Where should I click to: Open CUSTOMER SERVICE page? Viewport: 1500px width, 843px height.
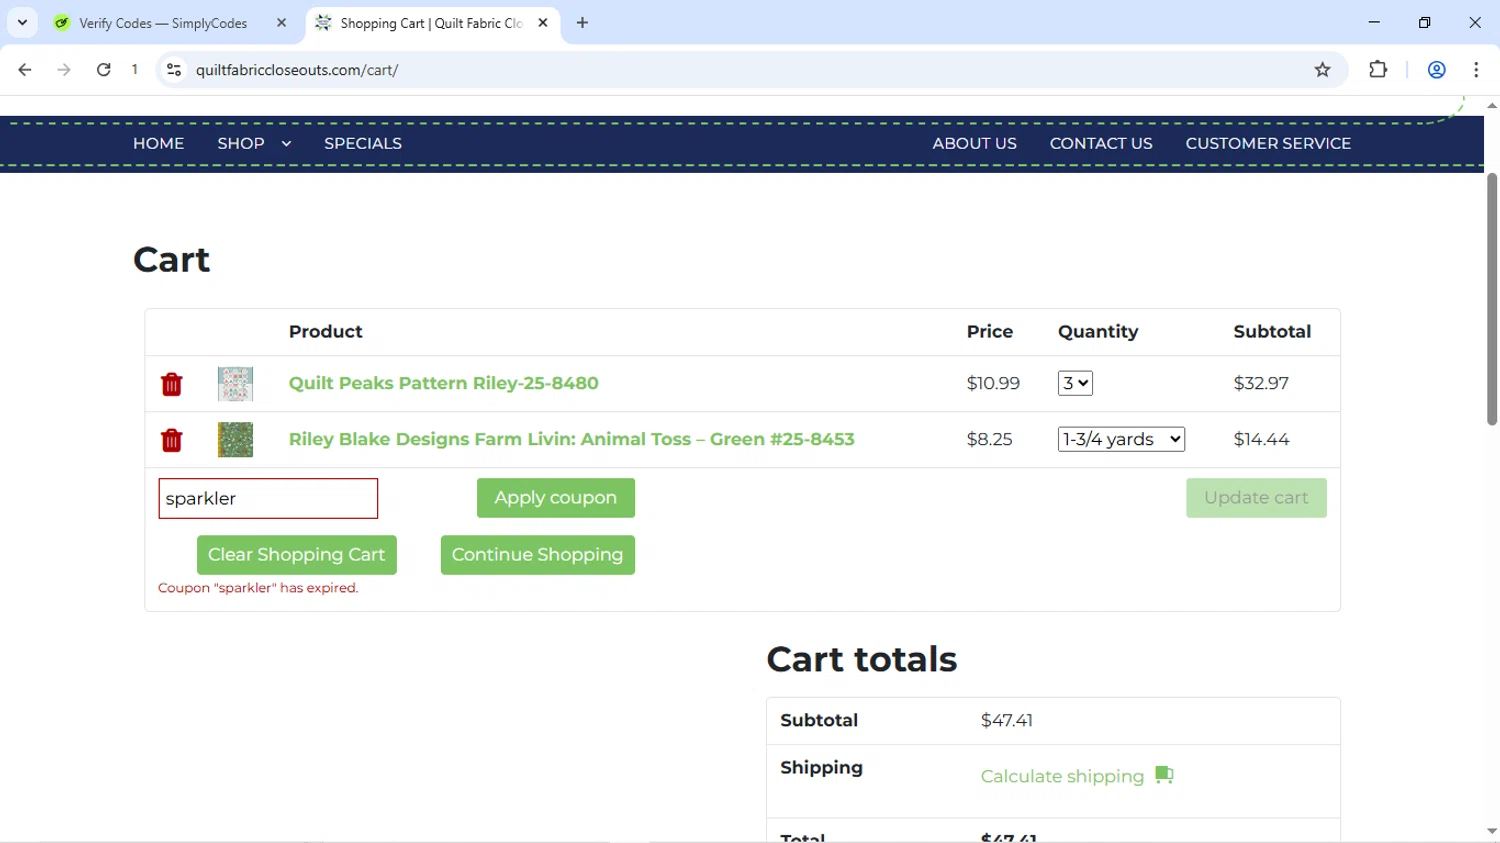(x=1268, y=144)
